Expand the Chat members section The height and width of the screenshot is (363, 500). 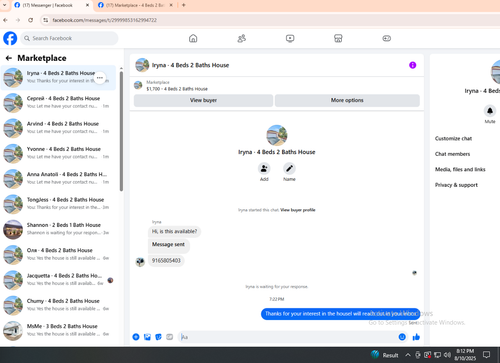[452, 154]
